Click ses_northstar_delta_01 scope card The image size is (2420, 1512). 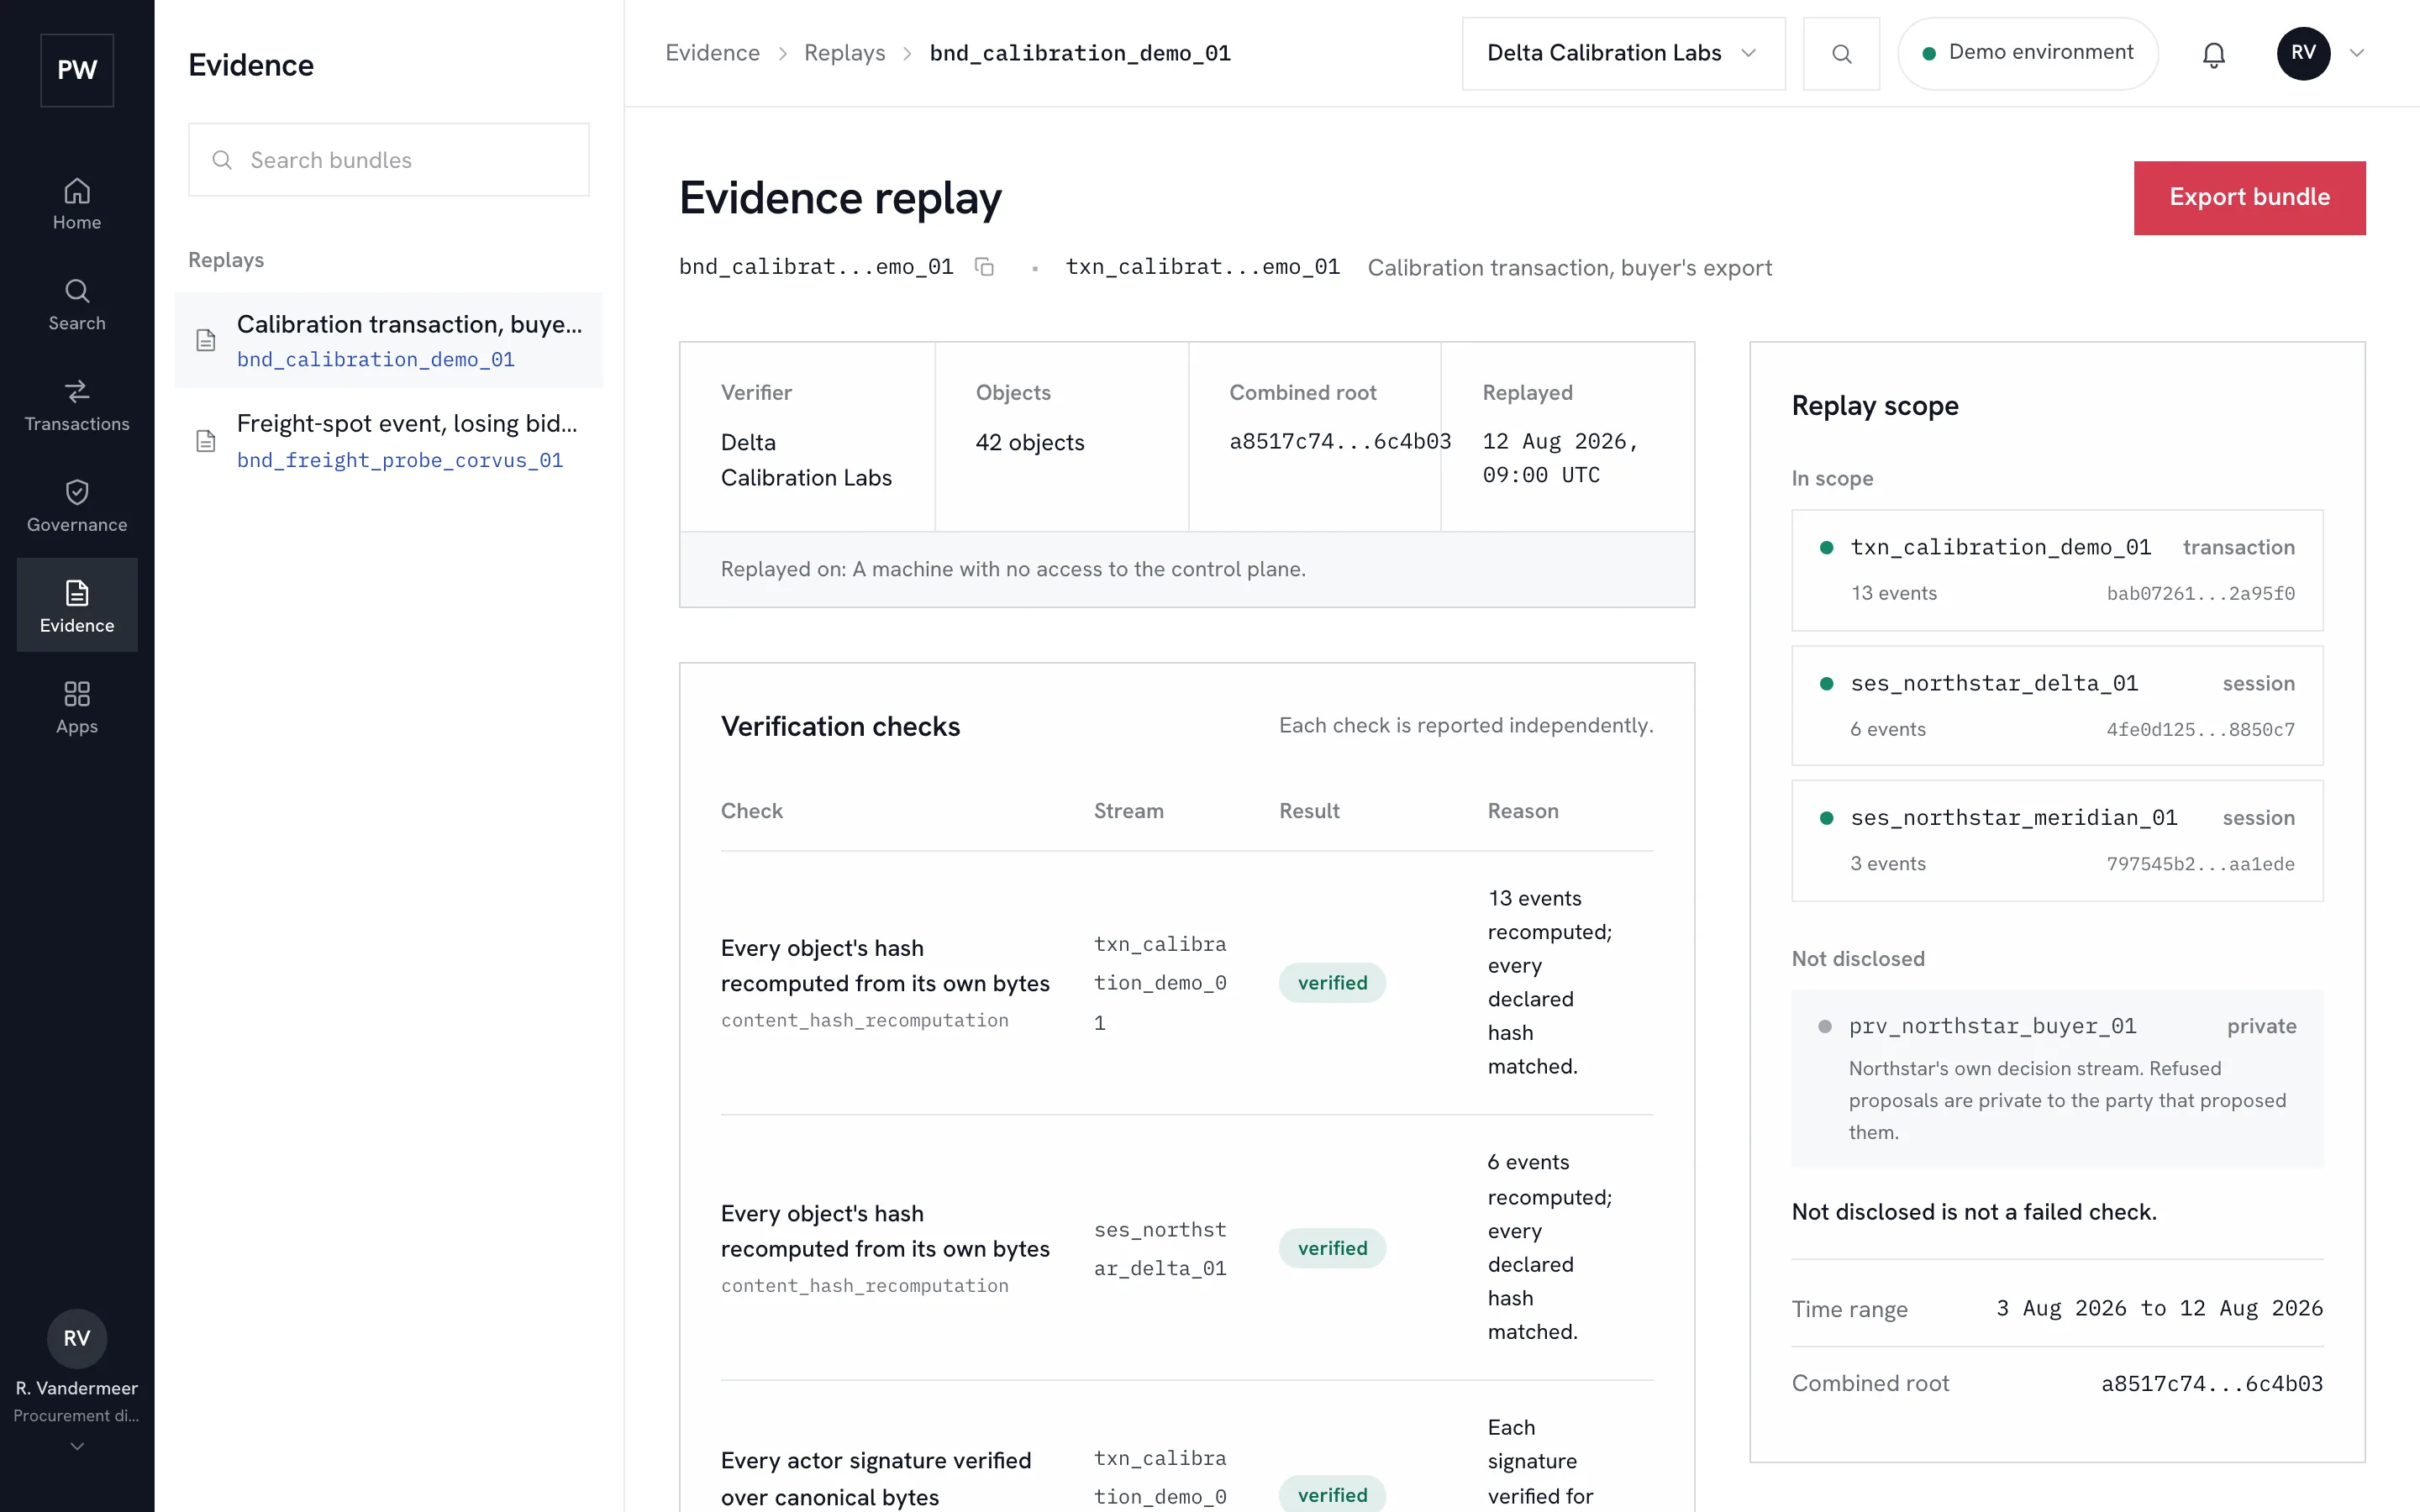pos(2057,705)
